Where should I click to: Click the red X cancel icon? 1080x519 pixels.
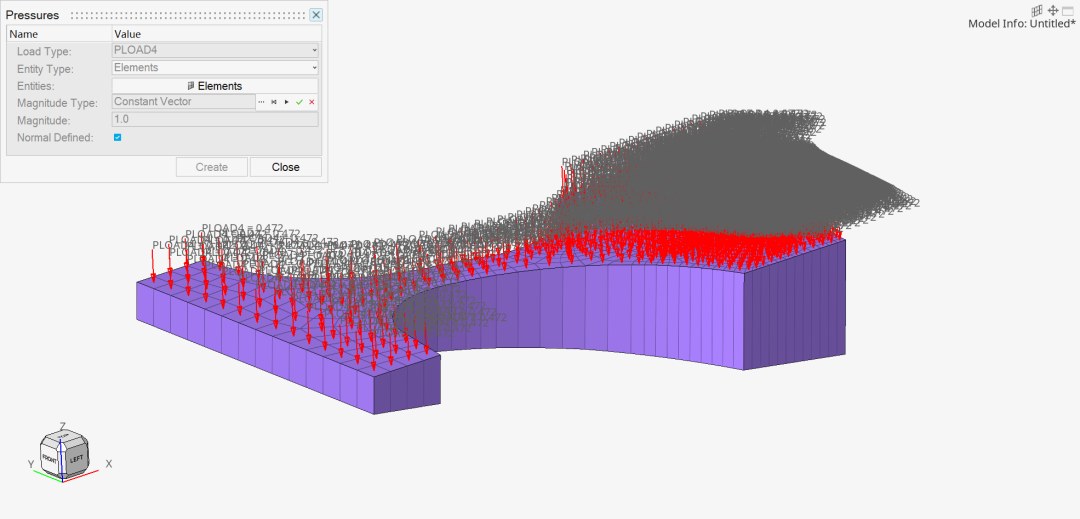[x=312, y=102]
